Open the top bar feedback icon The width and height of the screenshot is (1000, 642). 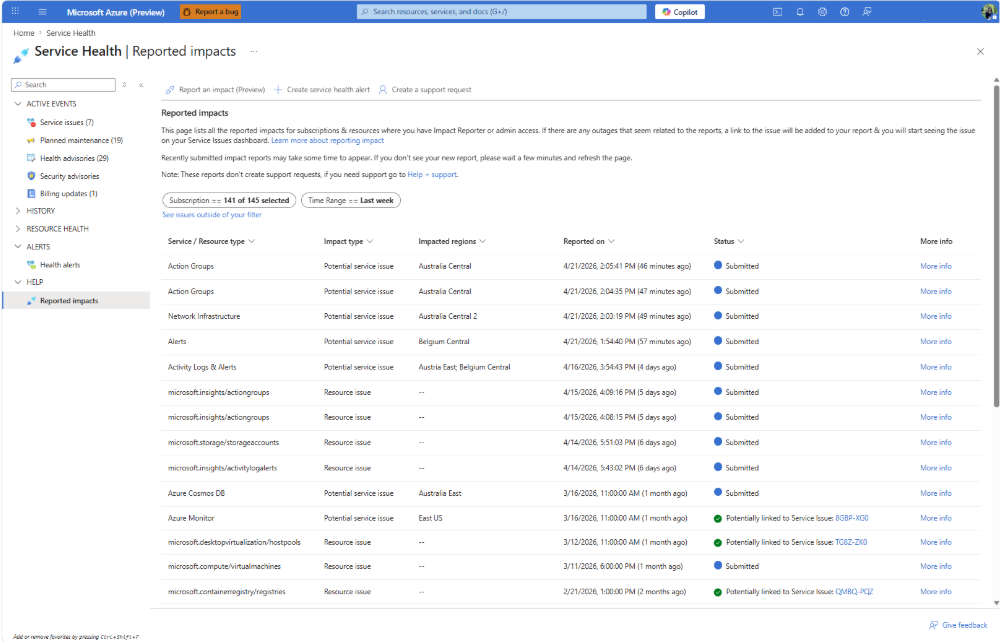coord(867,11)
